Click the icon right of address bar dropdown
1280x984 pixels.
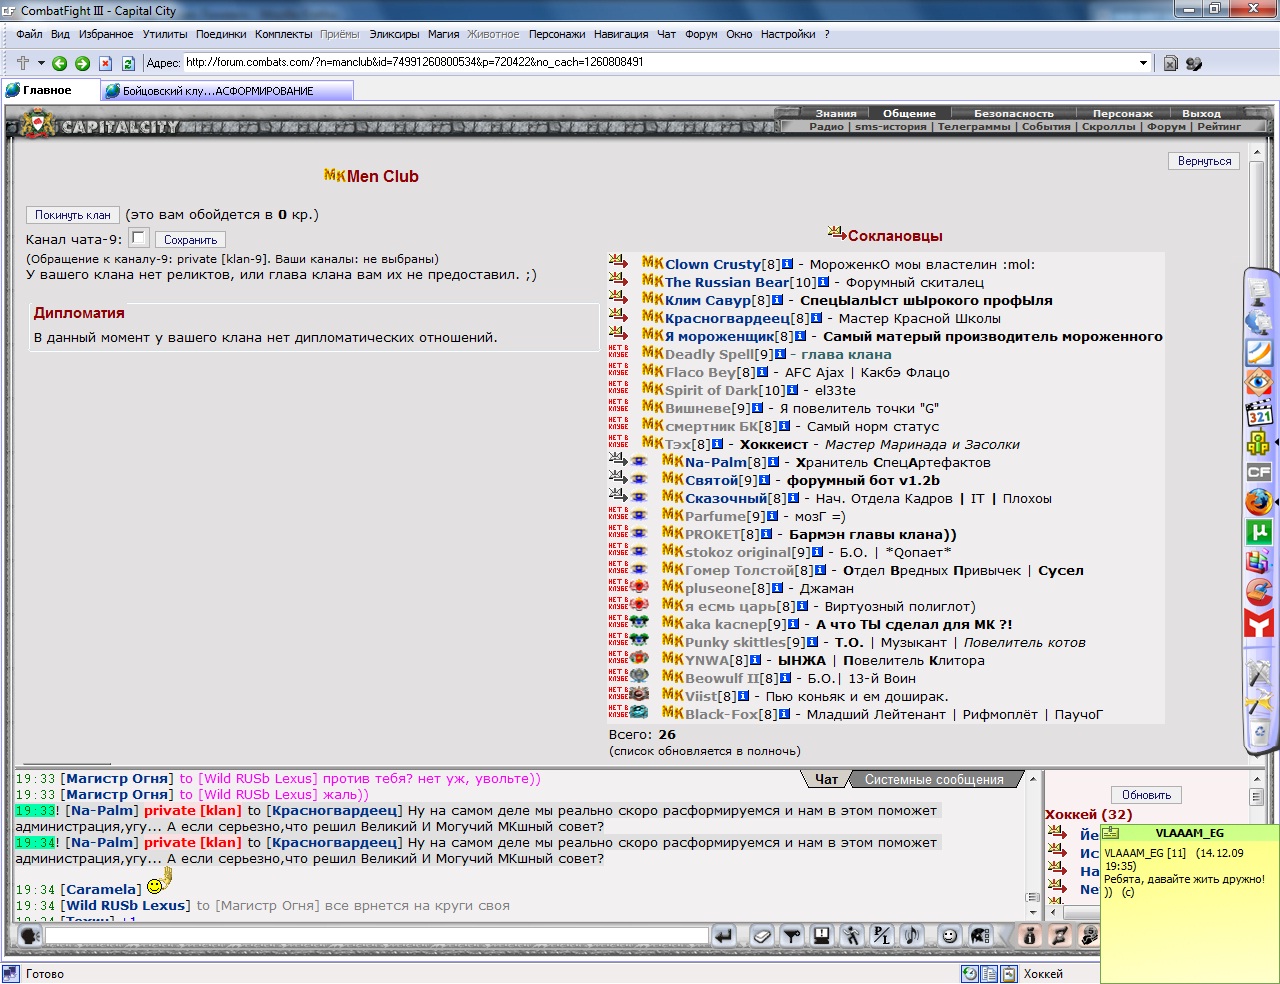(1171, 63)
